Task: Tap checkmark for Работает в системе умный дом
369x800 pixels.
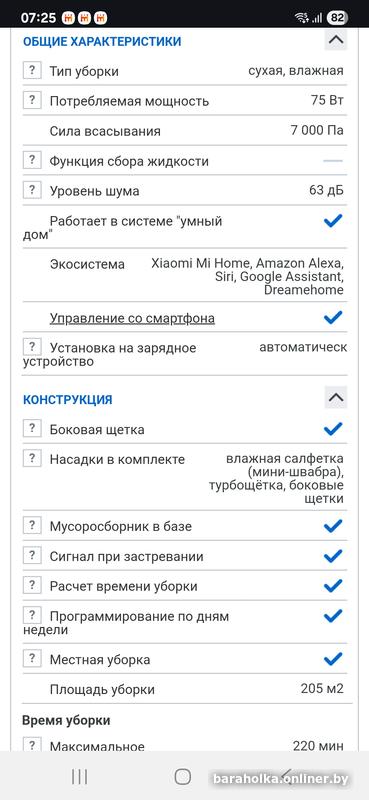Action: coord(333,221)
